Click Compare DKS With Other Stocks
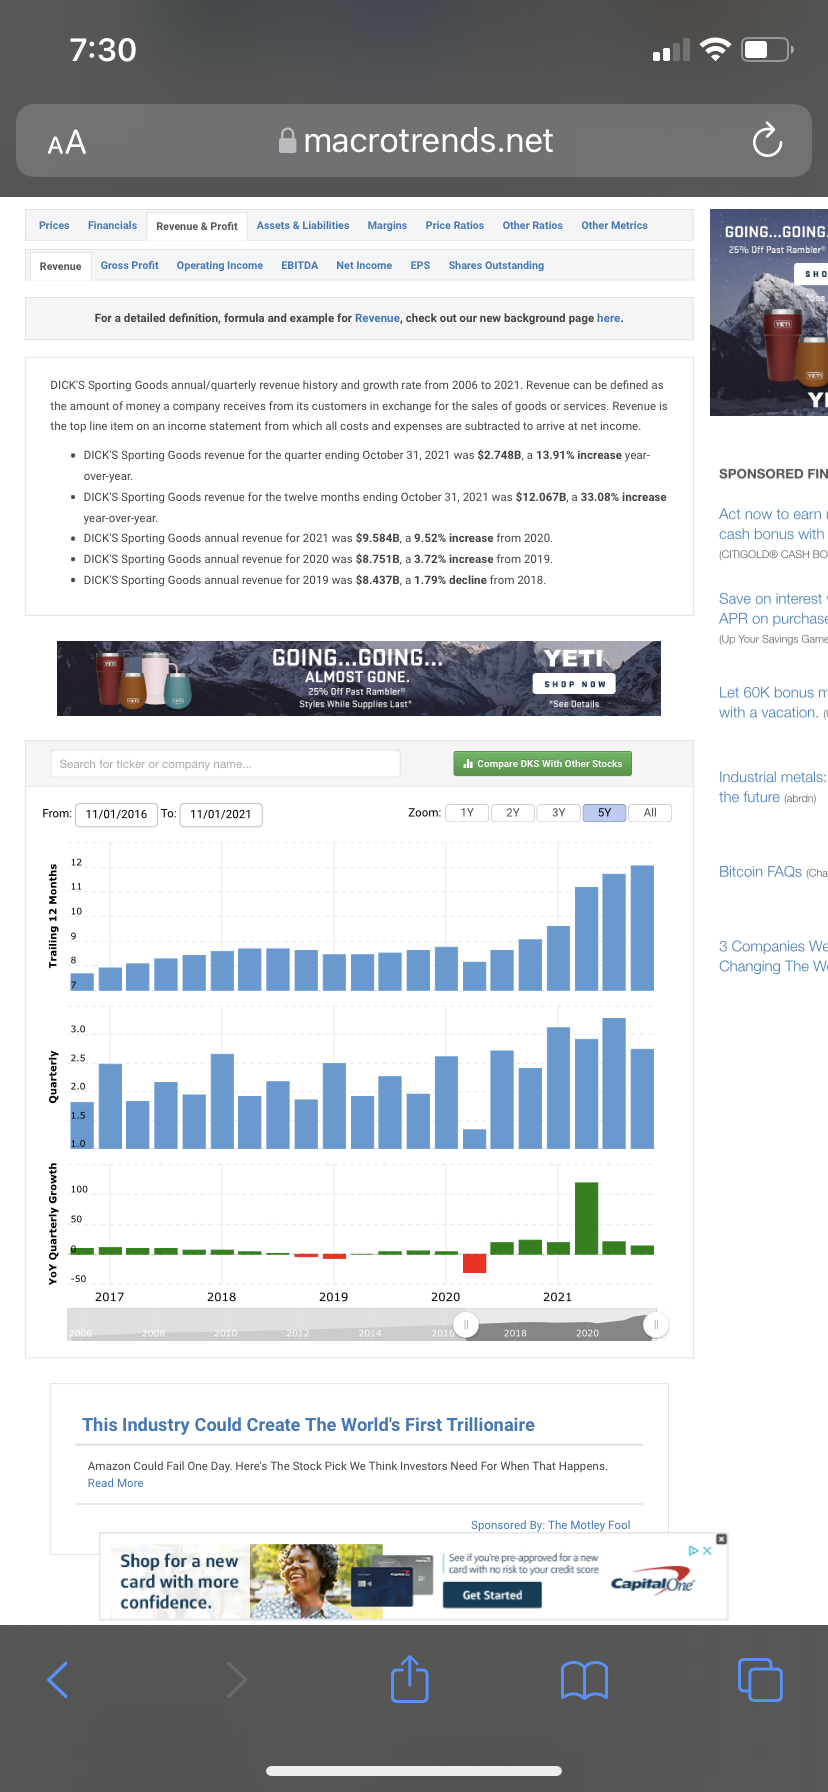 click(x=542, y=764)
